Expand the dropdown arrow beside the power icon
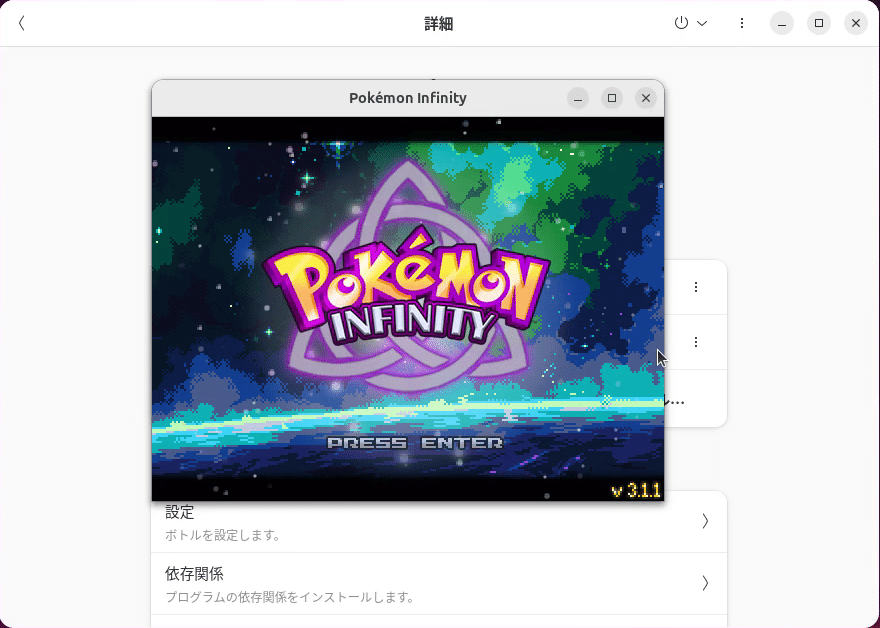 [x=702, y=23]
